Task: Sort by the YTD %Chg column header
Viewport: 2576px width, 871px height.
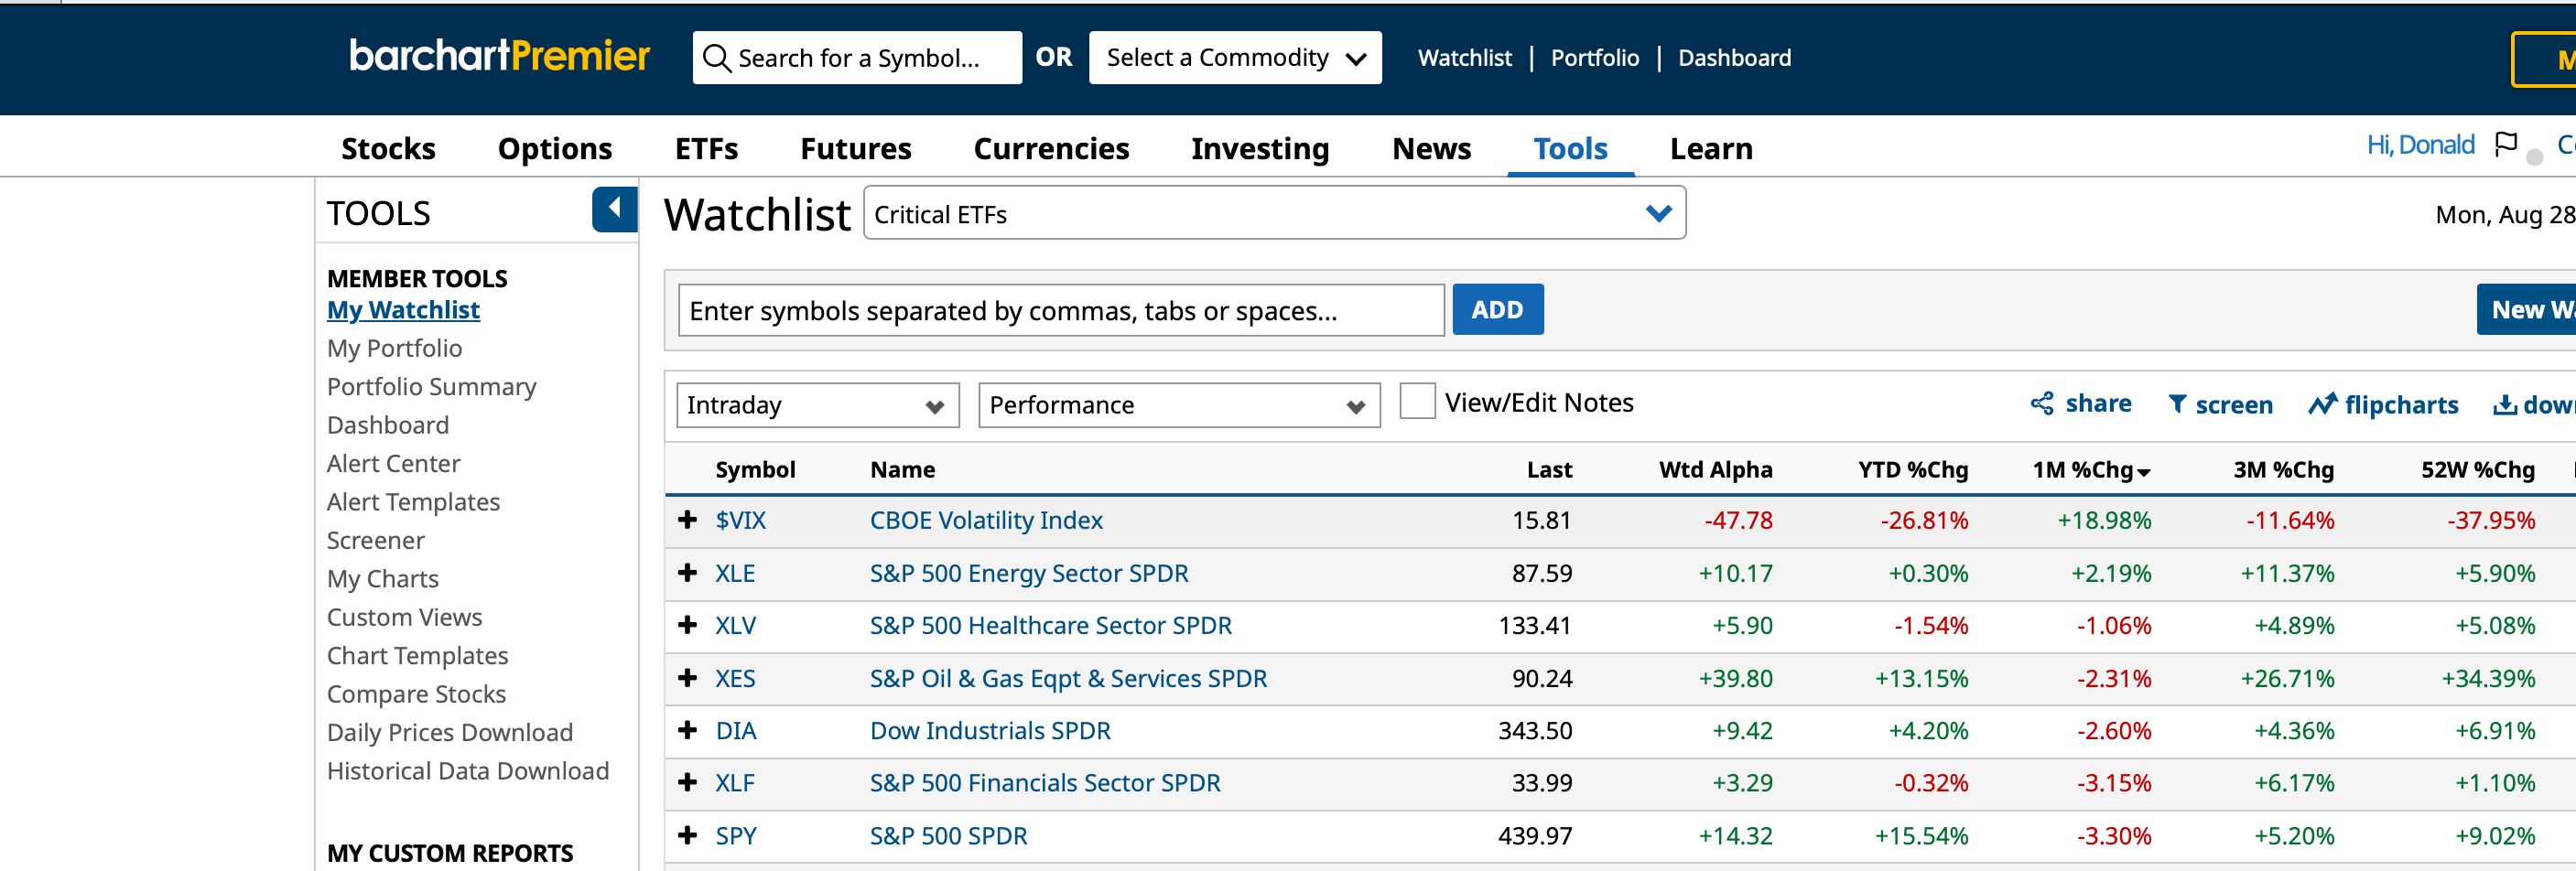Action: [x=1912, y=470]
